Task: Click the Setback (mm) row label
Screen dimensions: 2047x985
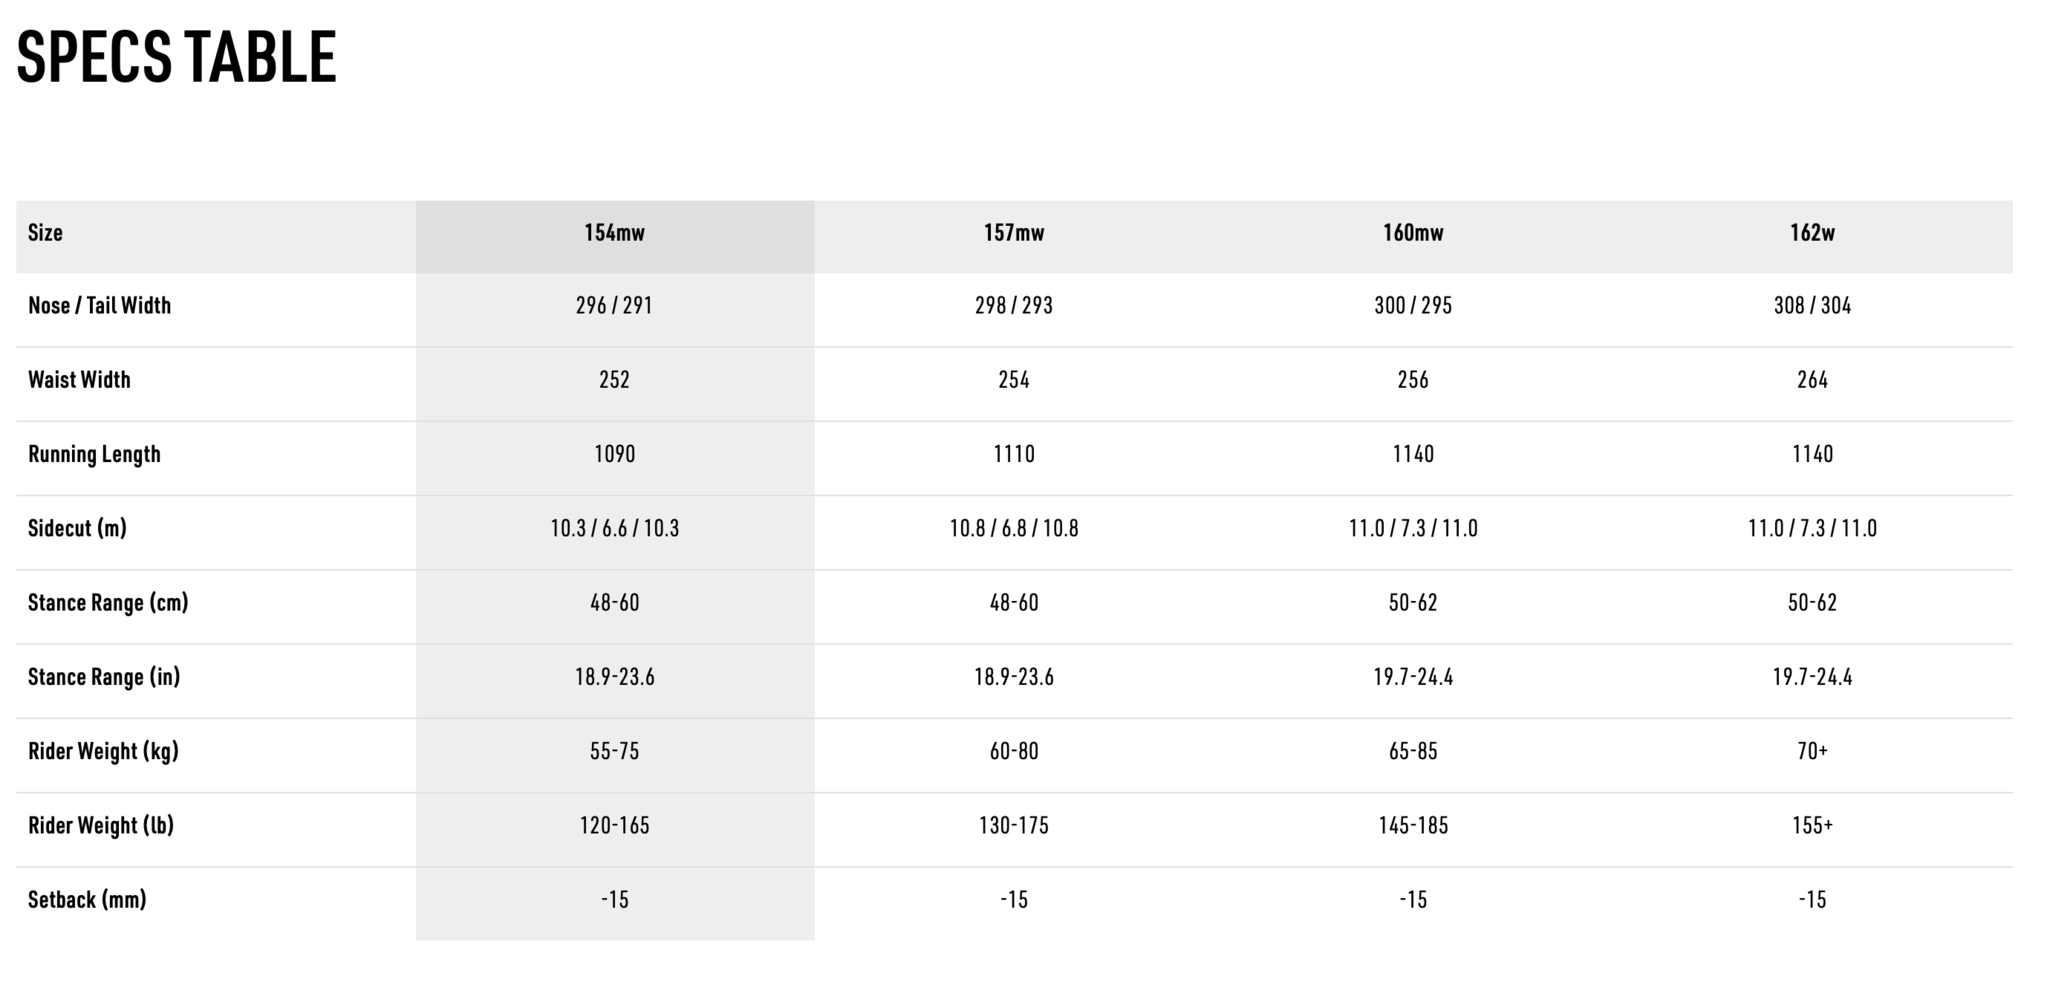Action: (x=87, y=900)
